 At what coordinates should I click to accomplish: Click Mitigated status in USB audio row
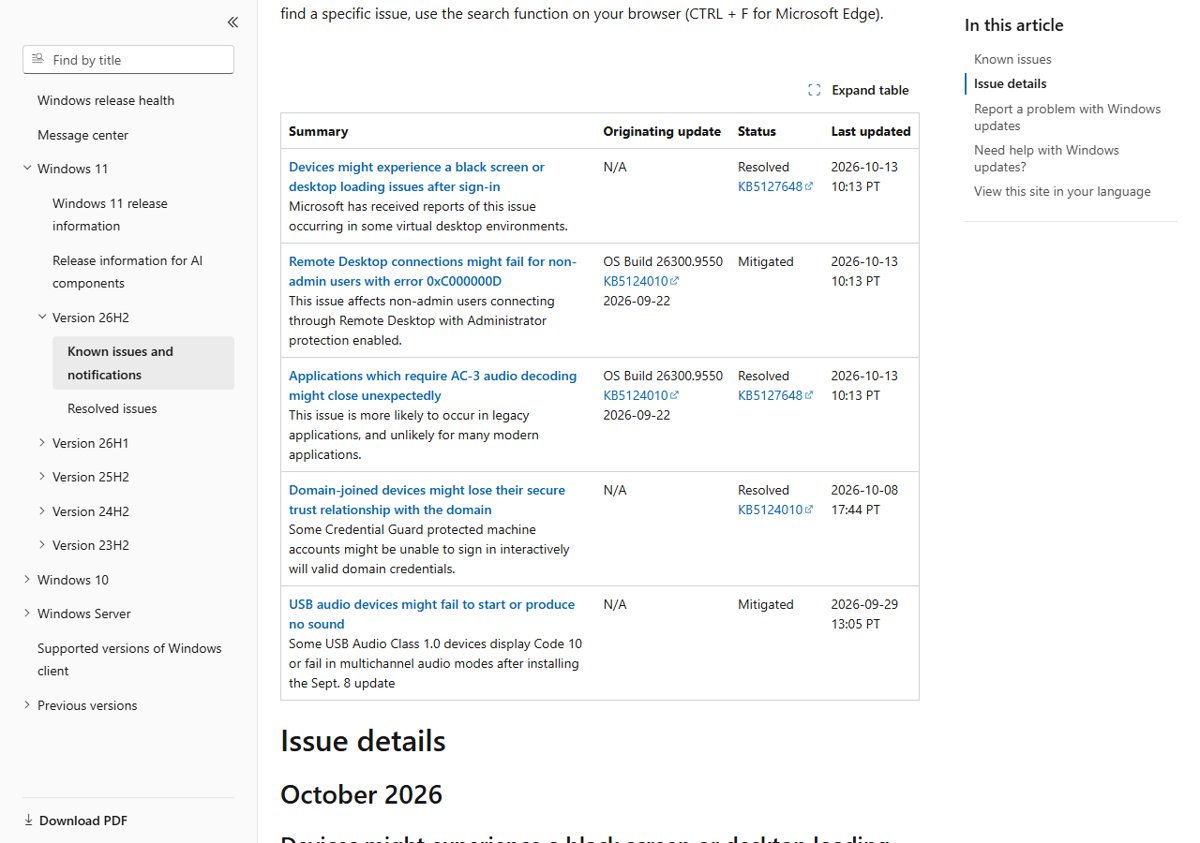click(x=766, y=604)
